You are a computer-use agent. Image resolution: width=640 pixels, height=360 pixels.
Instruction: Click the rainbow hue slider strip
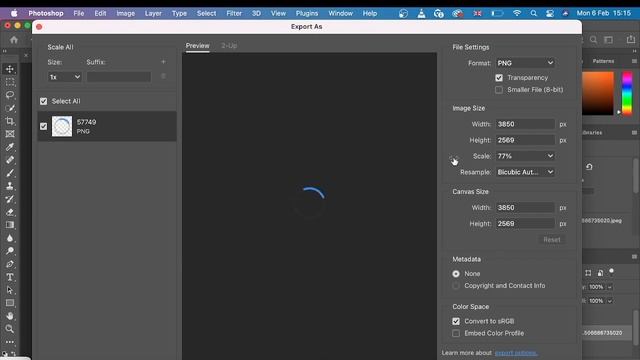coord(627,93)
